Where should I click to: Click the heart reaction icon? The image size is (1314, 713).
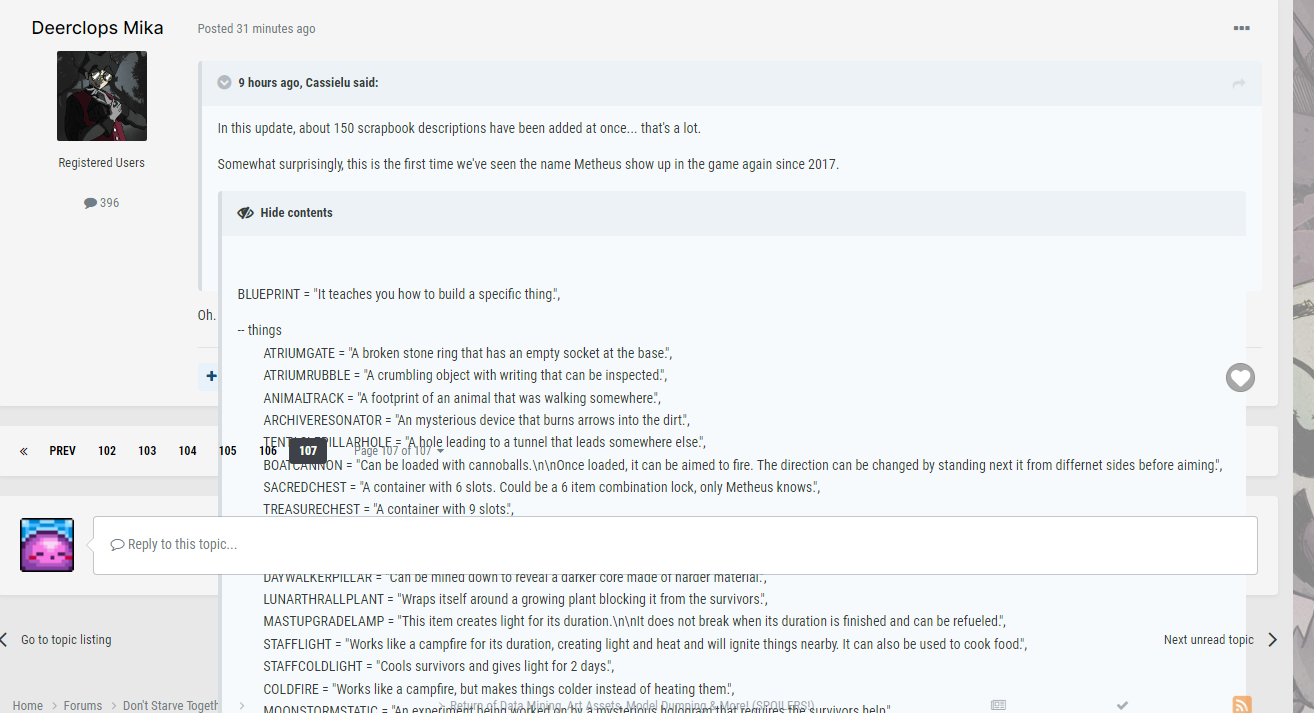[1240, 377]
